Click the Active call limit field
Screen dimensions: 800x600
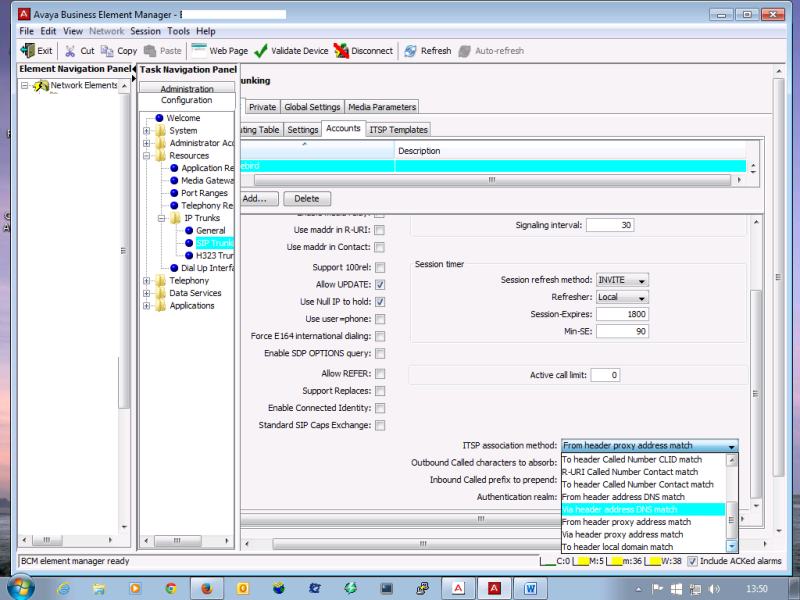(605, 375)
